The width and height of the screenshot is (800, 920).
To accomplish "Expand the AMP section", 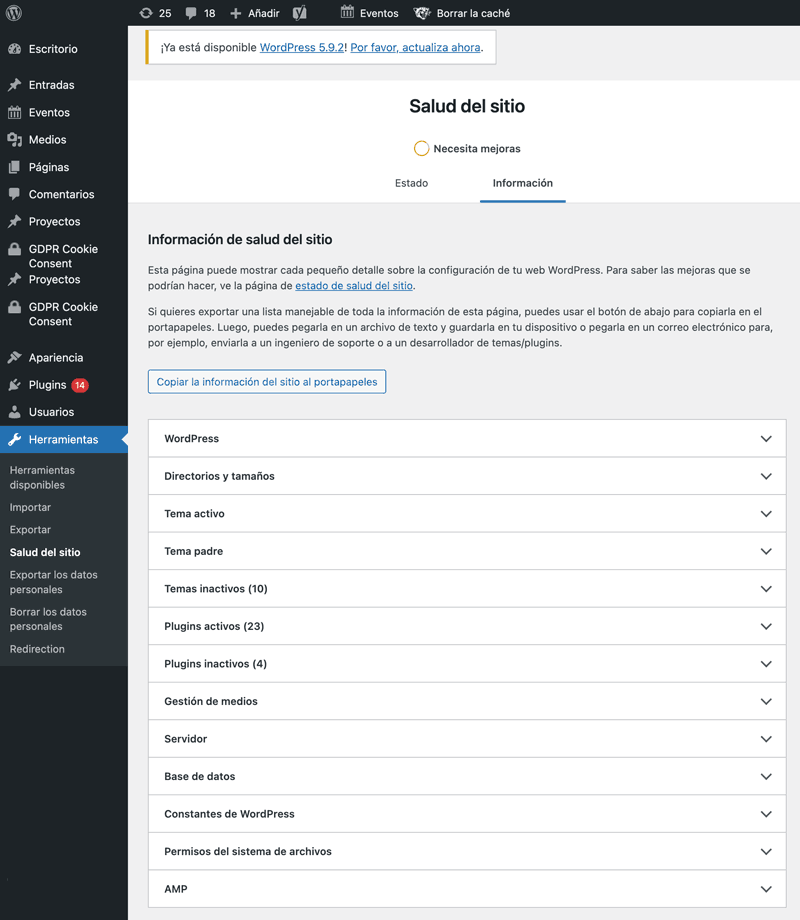I will pyautogui.click(x=467, y=889).
